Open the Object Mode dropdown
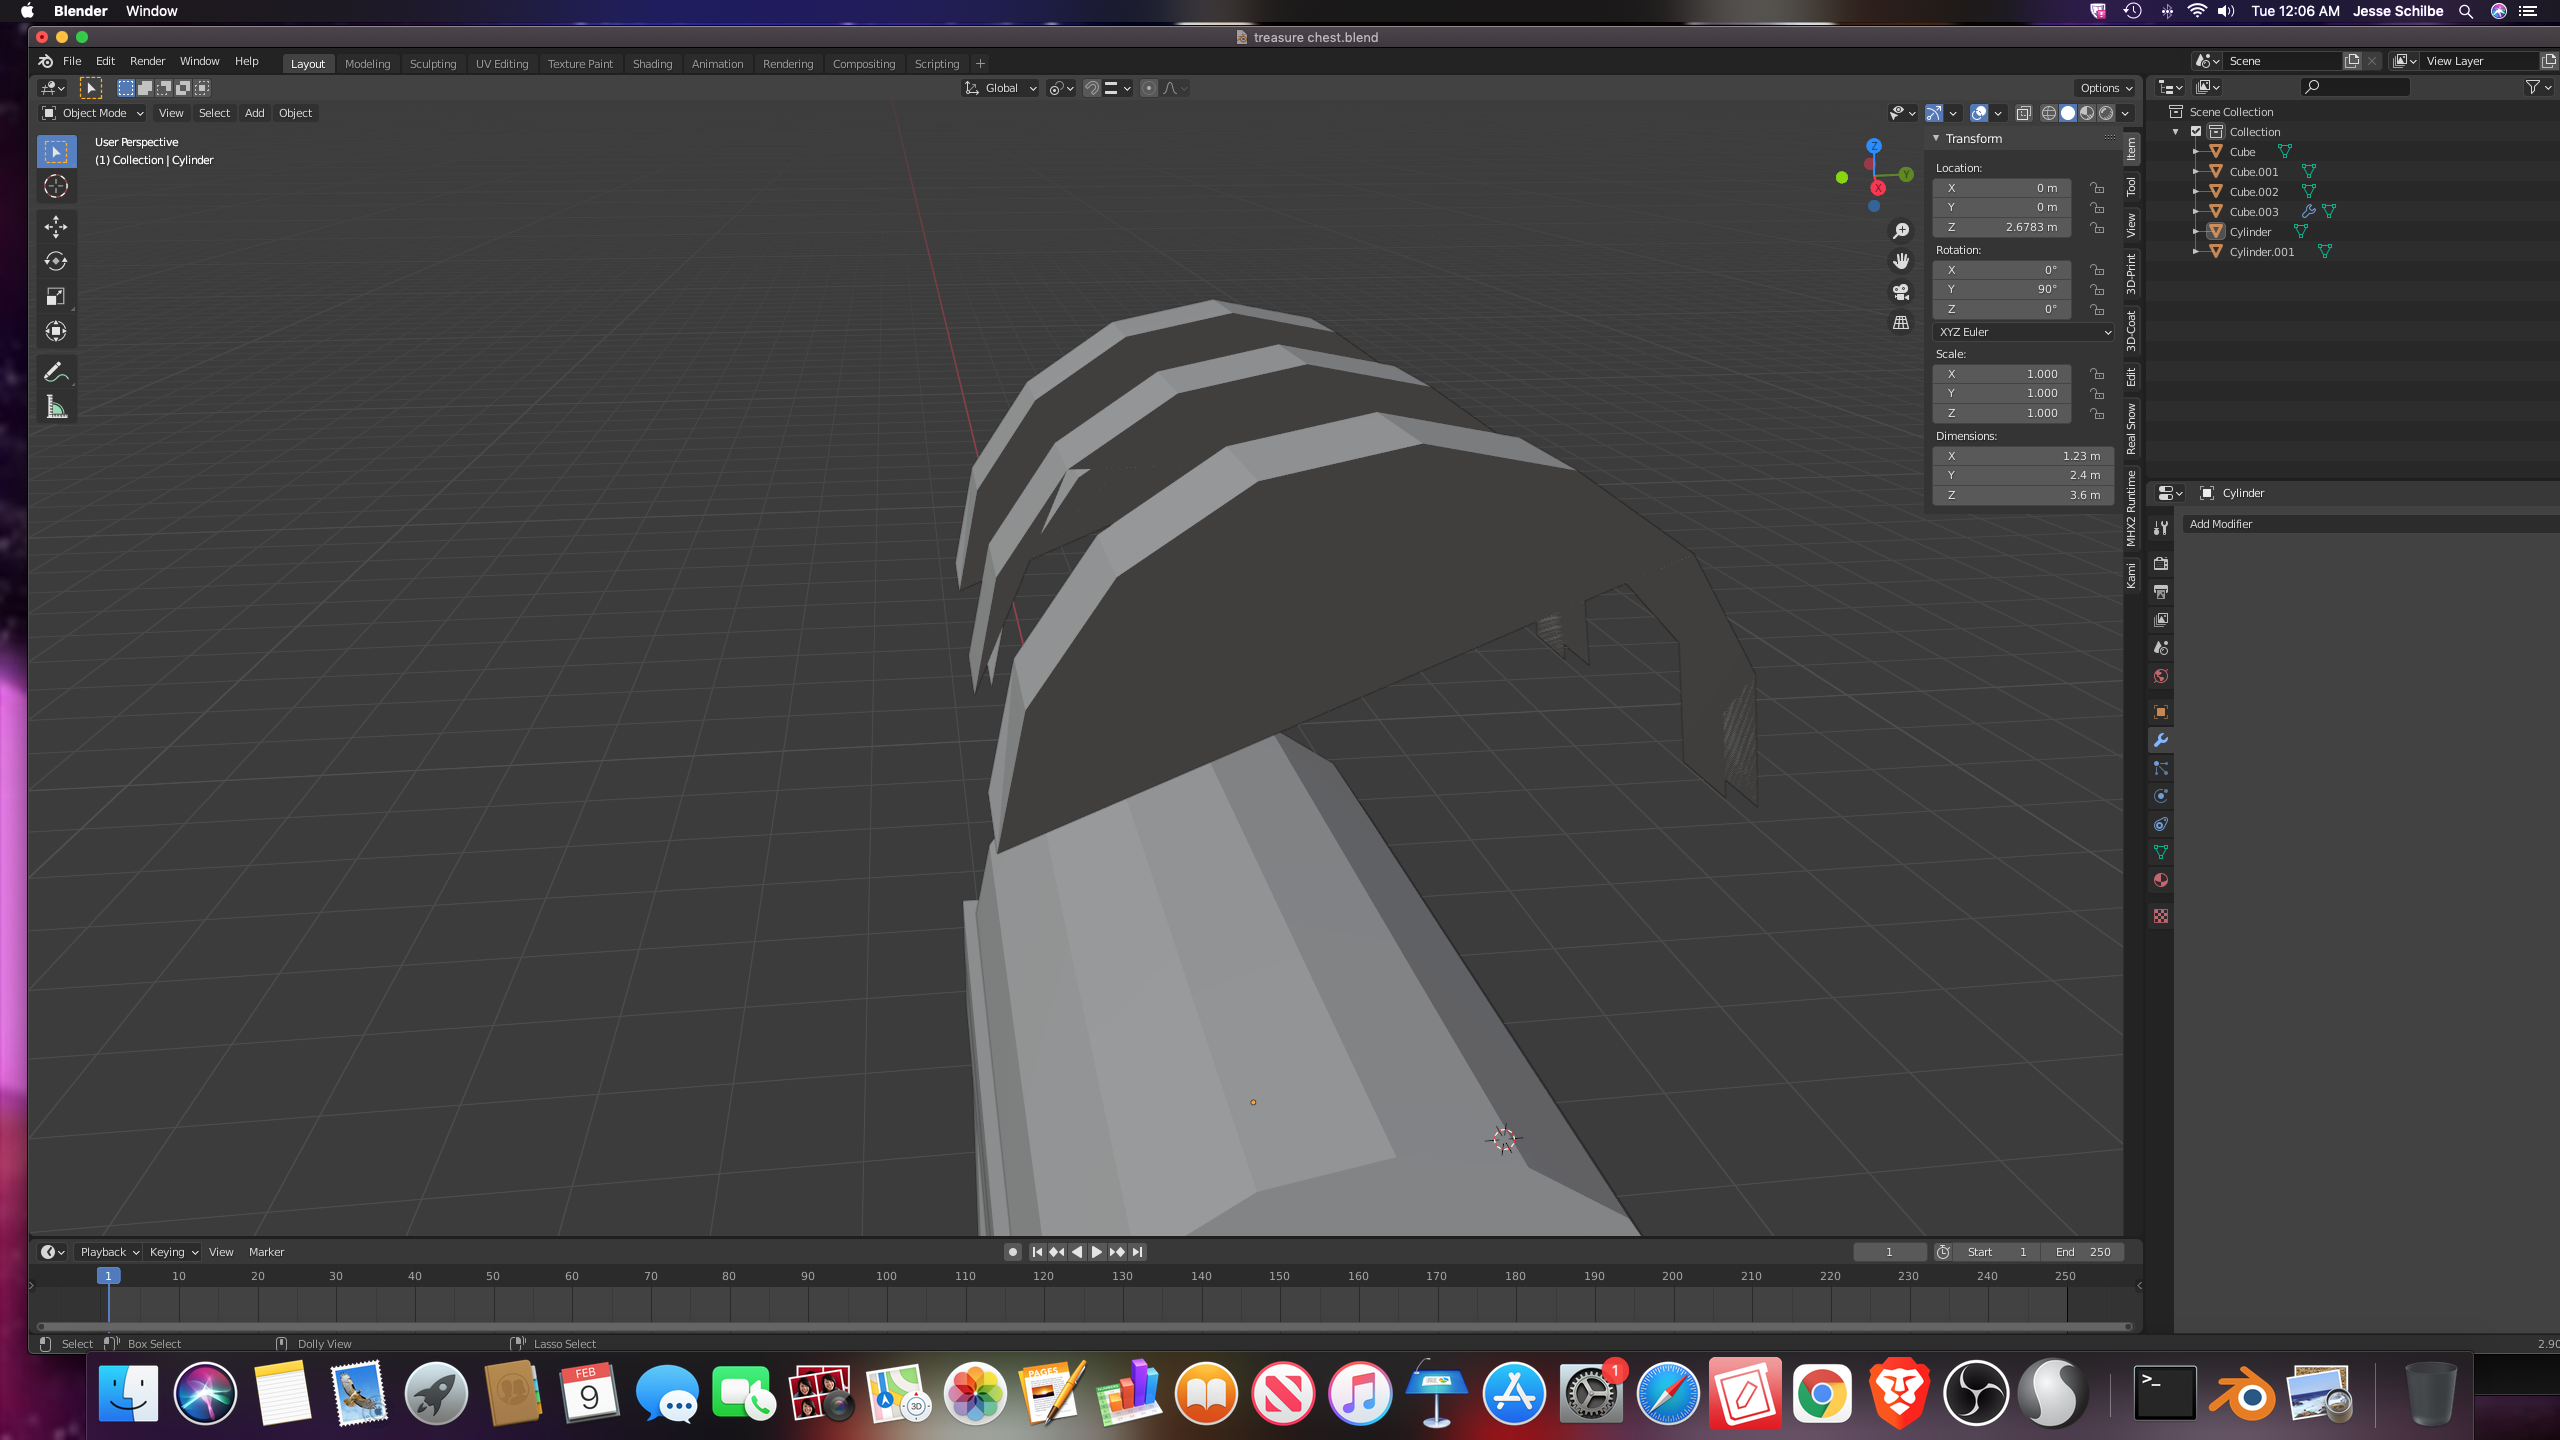Screen dimensions: 2560x1440 tap(93, 113)
